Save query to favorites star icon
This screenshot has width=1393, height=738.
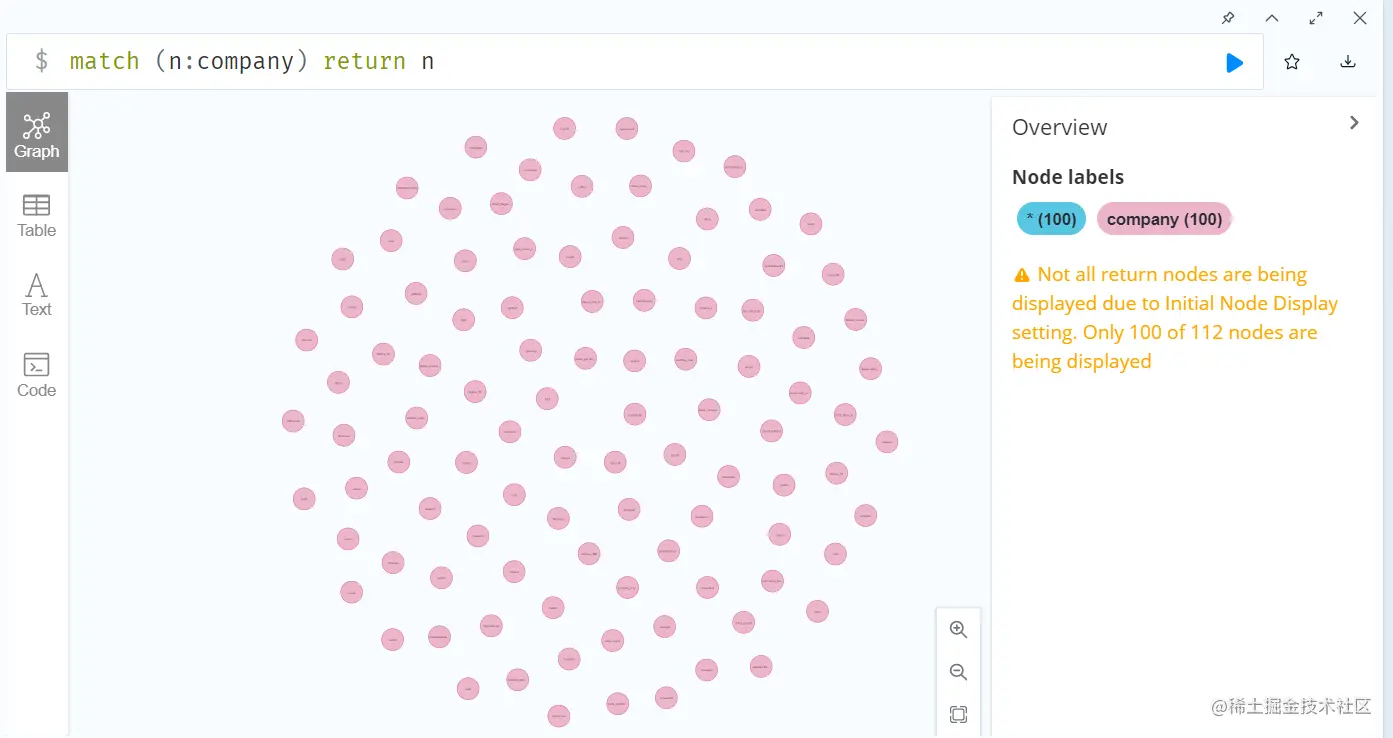coord(1292,62)
